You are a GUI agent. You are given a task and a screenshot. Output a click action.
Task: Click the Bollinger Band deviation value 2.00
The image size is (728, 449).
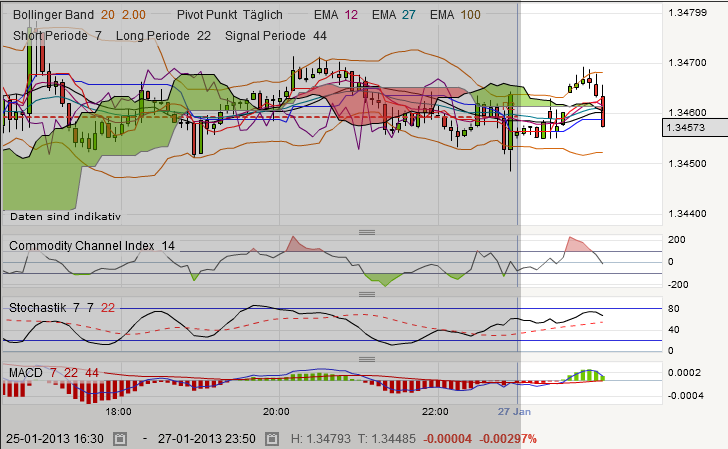(134, 15)
